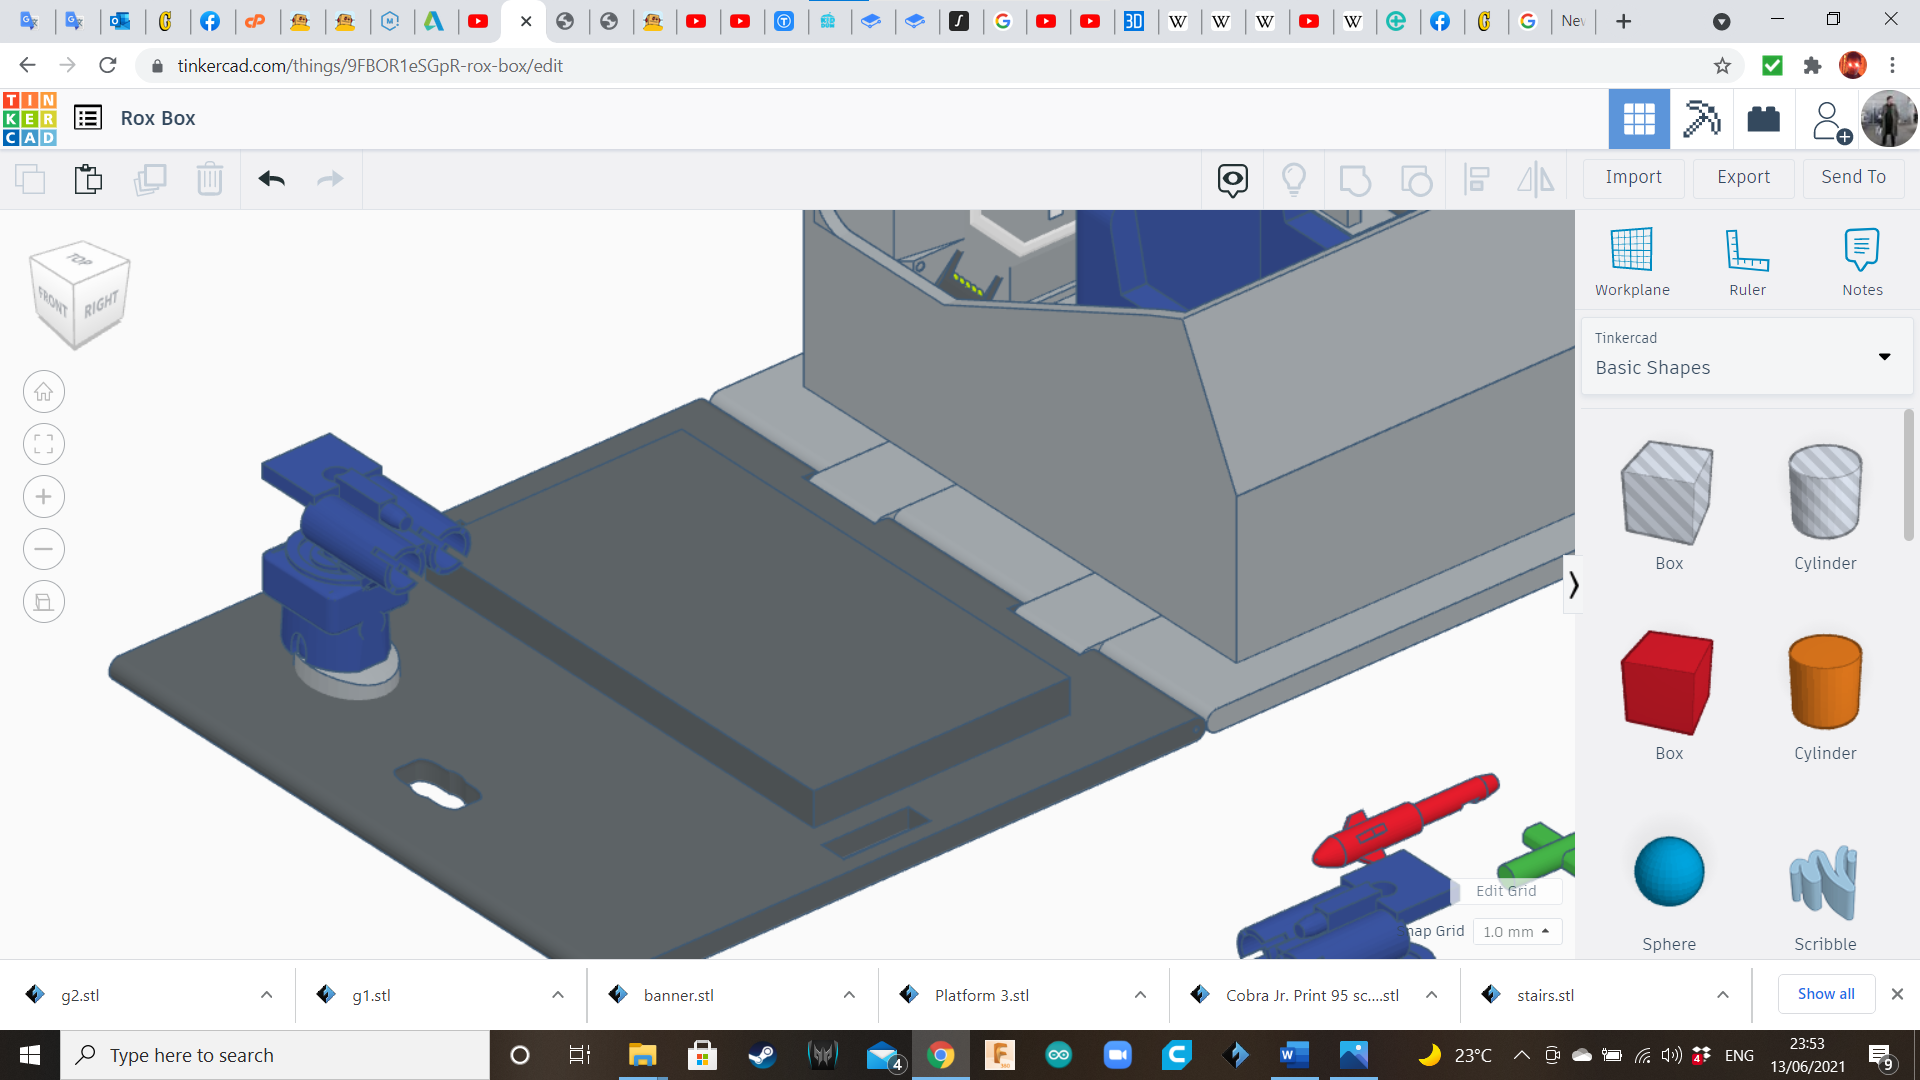This screenshot has height=1080, width=1920.
Task: Open the Export menu
Action: (x=1743, y=177)
